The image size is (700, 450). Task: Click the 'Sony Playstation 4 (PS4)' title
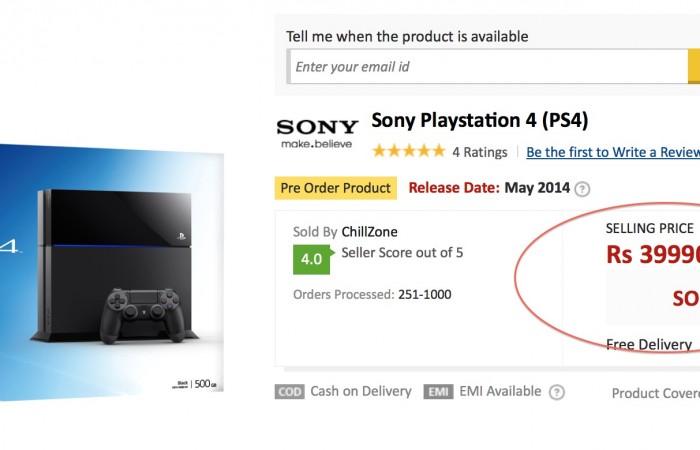tap(480, 122)
